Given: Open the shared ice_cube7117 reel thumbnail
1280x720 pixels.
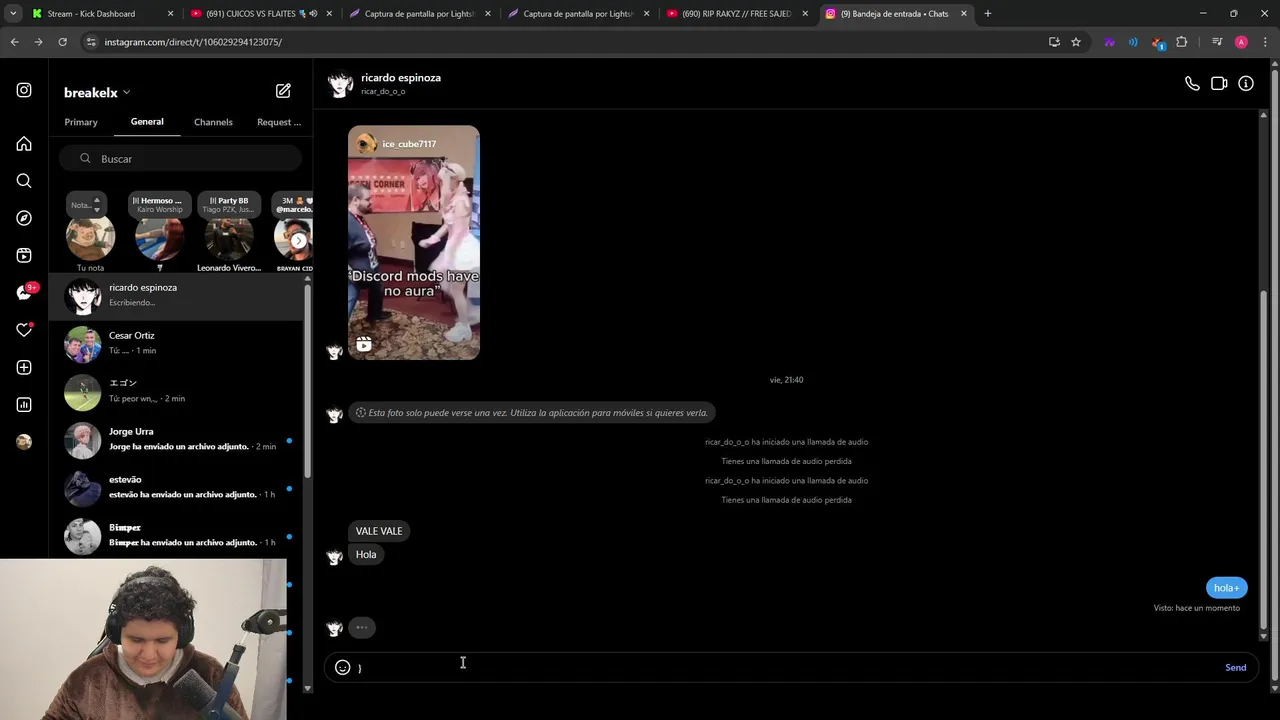Looking at the screenshot, I should point(414,243).
